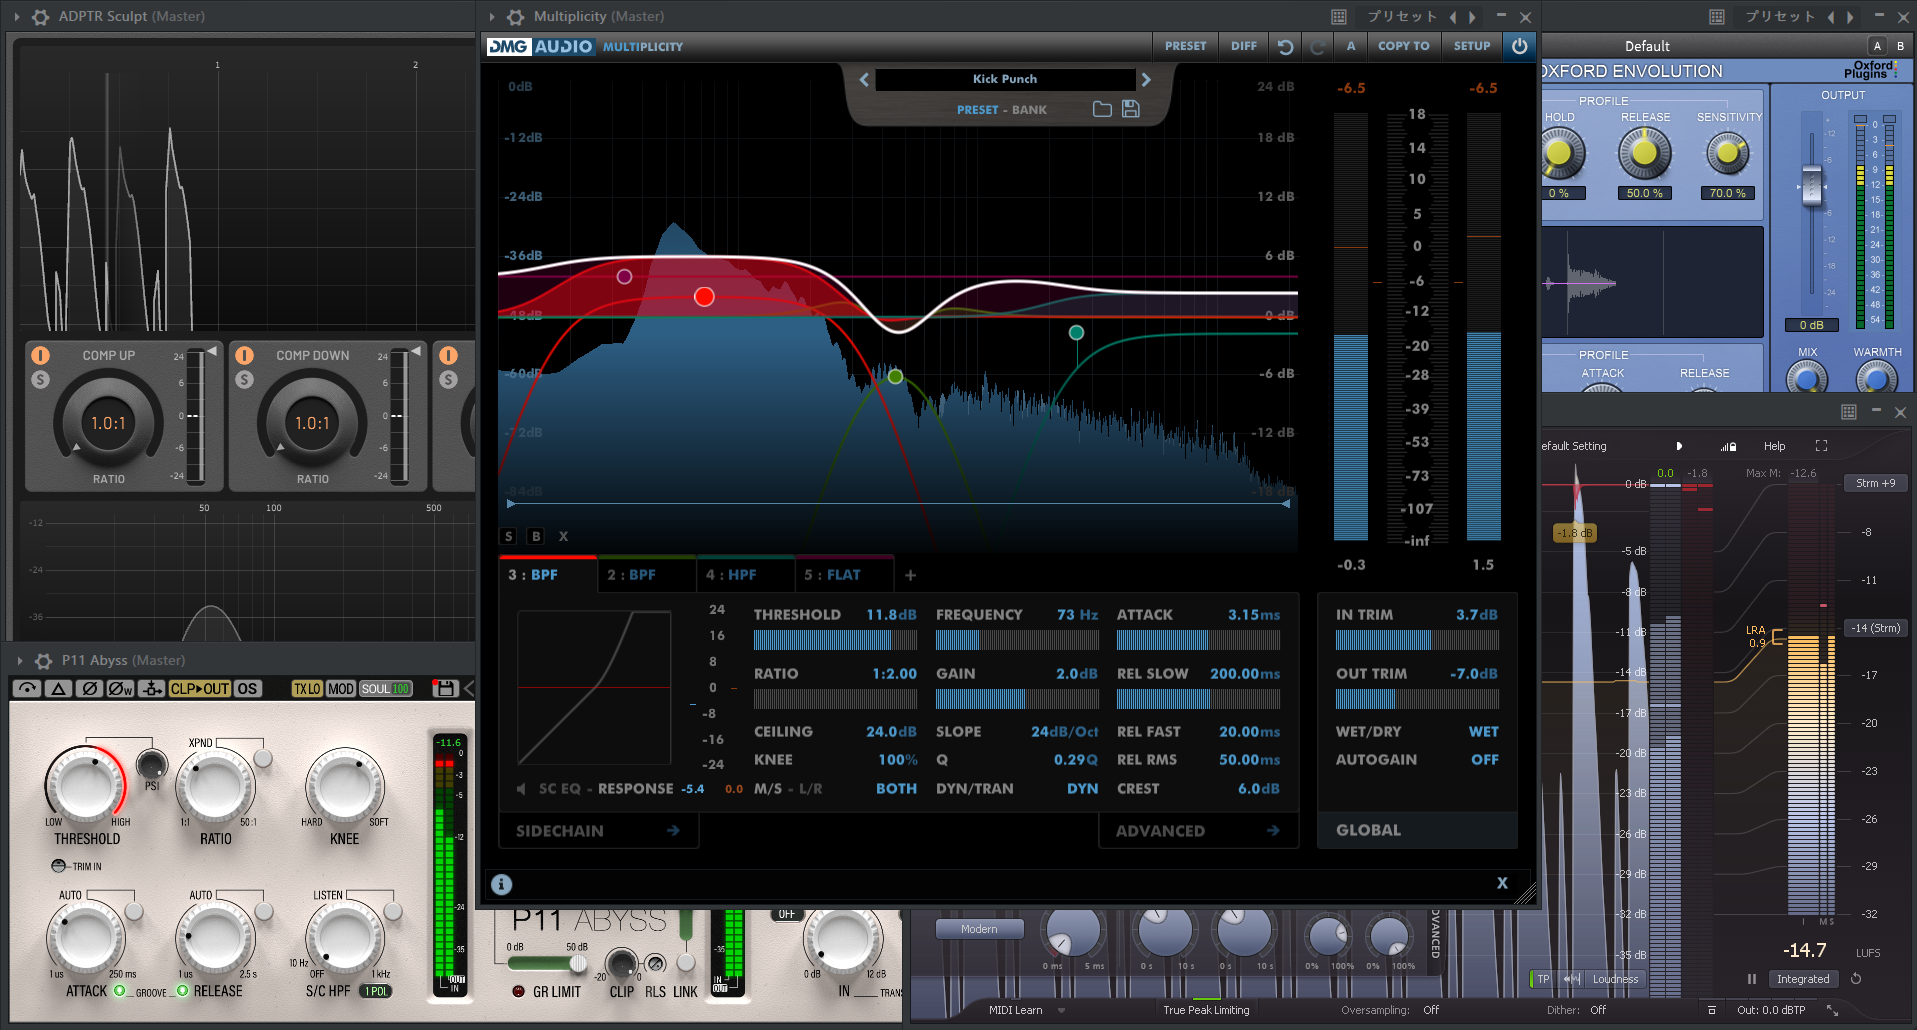Open the SIDECHAIN panel arrow

pos(673,831)
